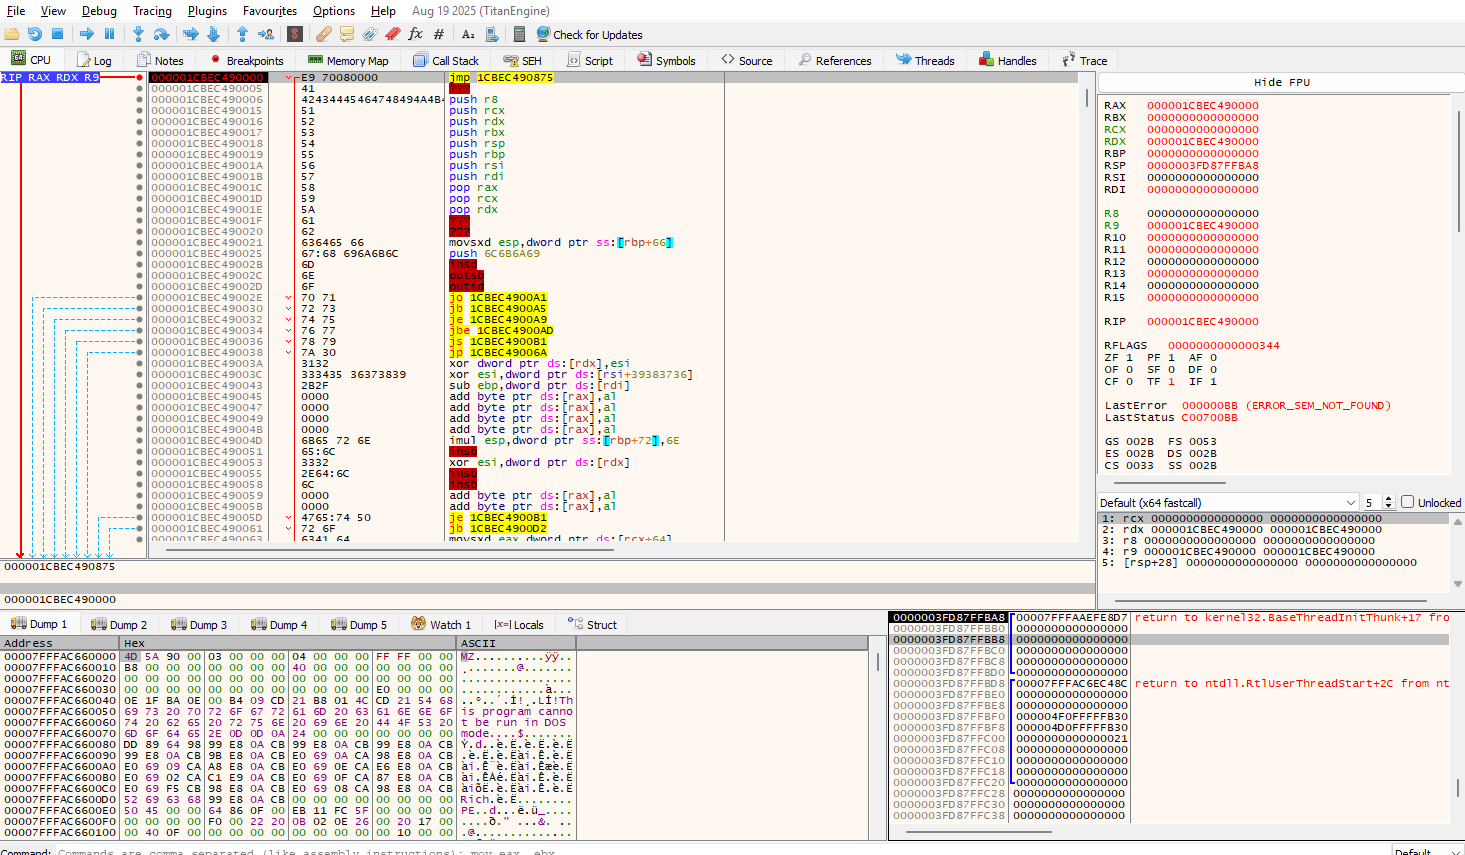Open the Comments toolbar icon
Image resolution: width=1465 pixels, height=855 pixels.
click(347, 34)
